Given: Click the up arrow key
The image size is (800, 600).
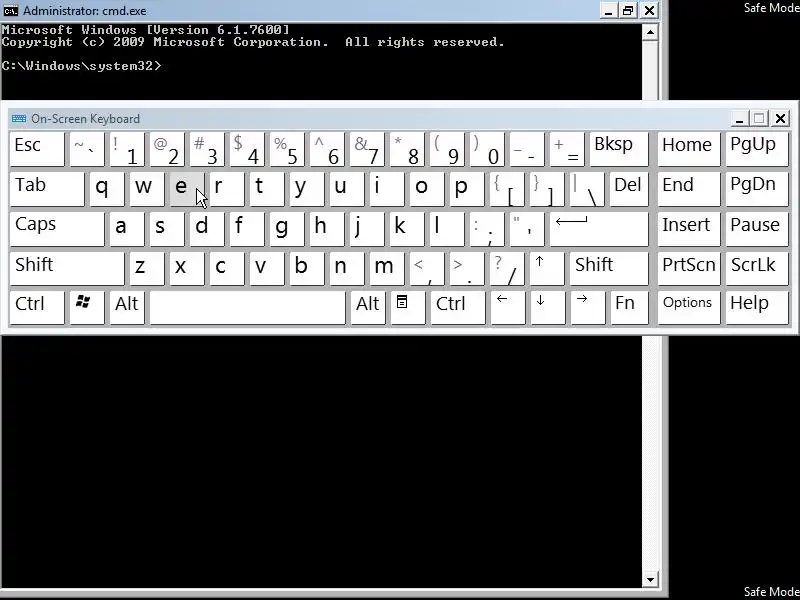Looking at the screenshot, I should tap(547, 268).
